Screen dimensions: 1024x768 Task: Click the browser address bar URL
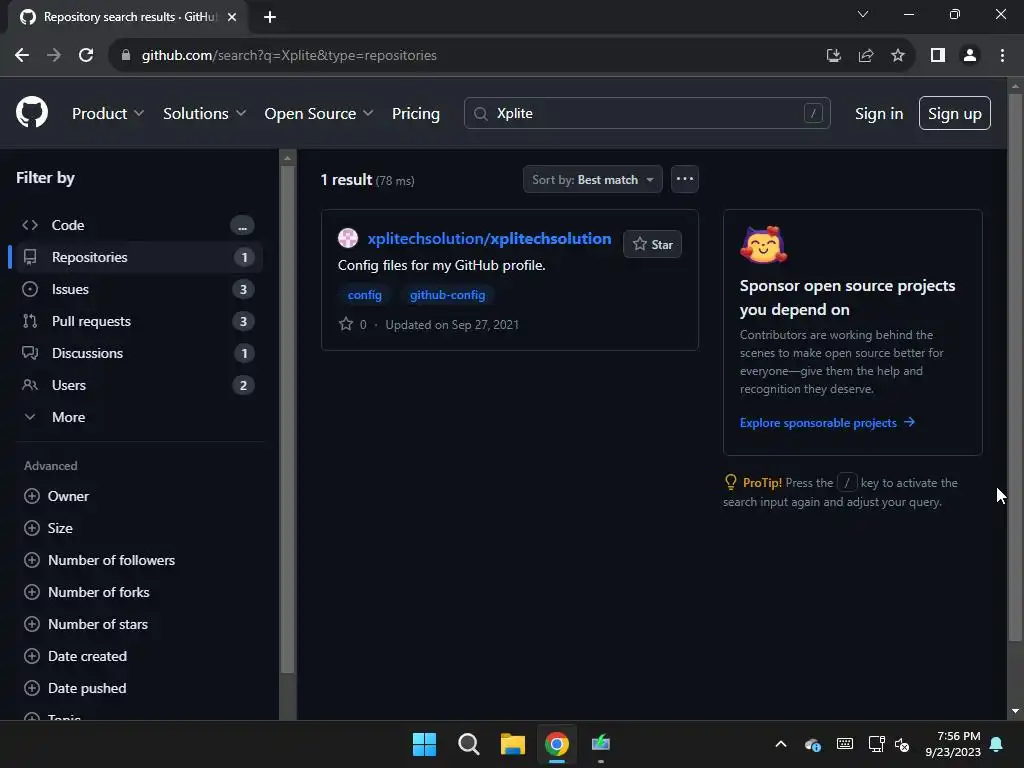(x=289, y=56)
